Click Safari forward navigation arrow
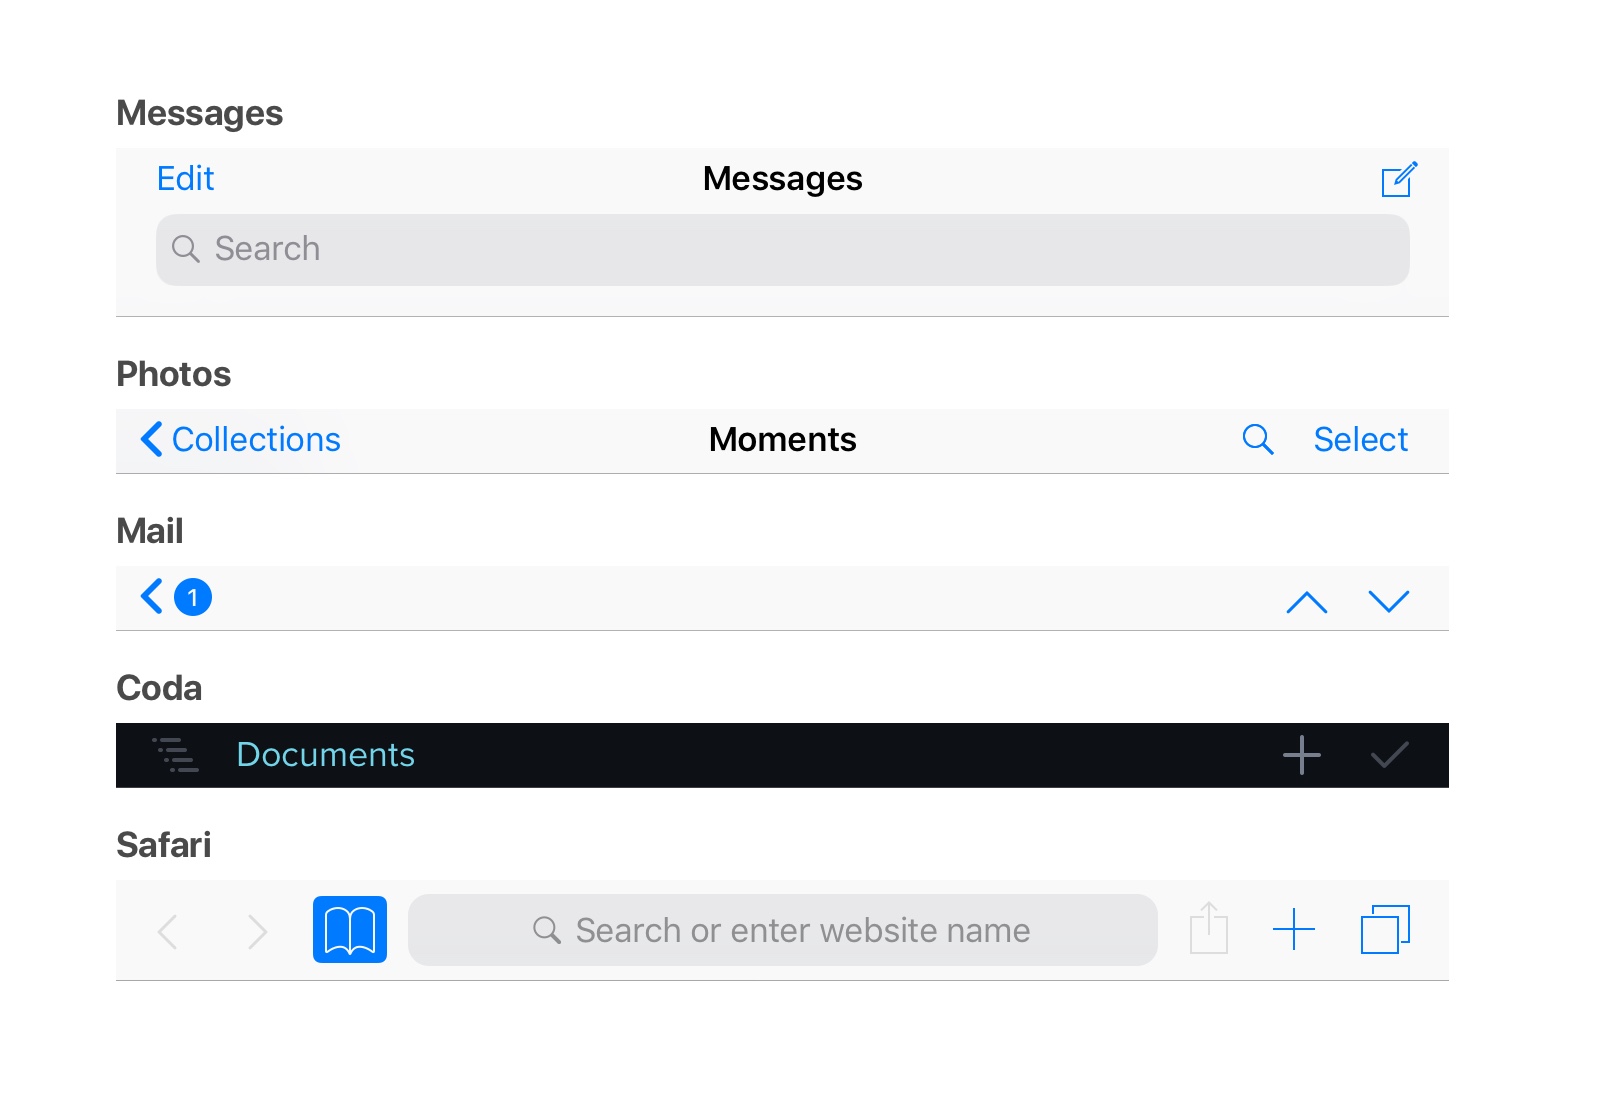The width and height of the screenshot is (1600, 1113). [257, 931]
